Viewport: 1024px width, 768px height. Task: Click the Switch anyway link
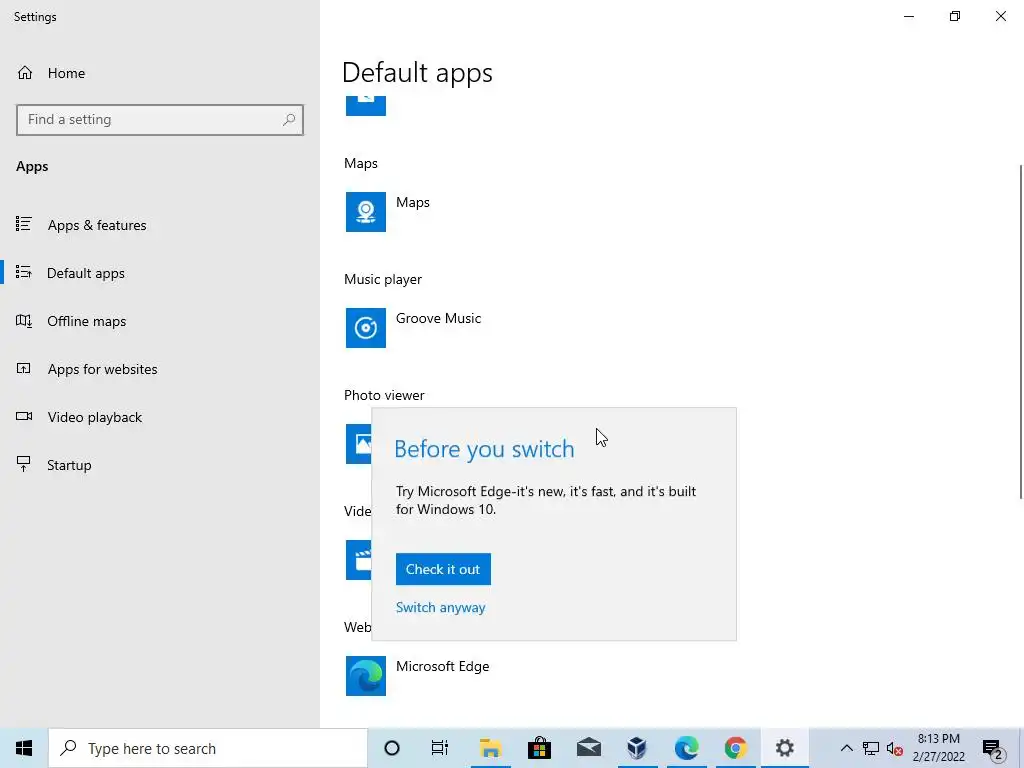point(440,607)
